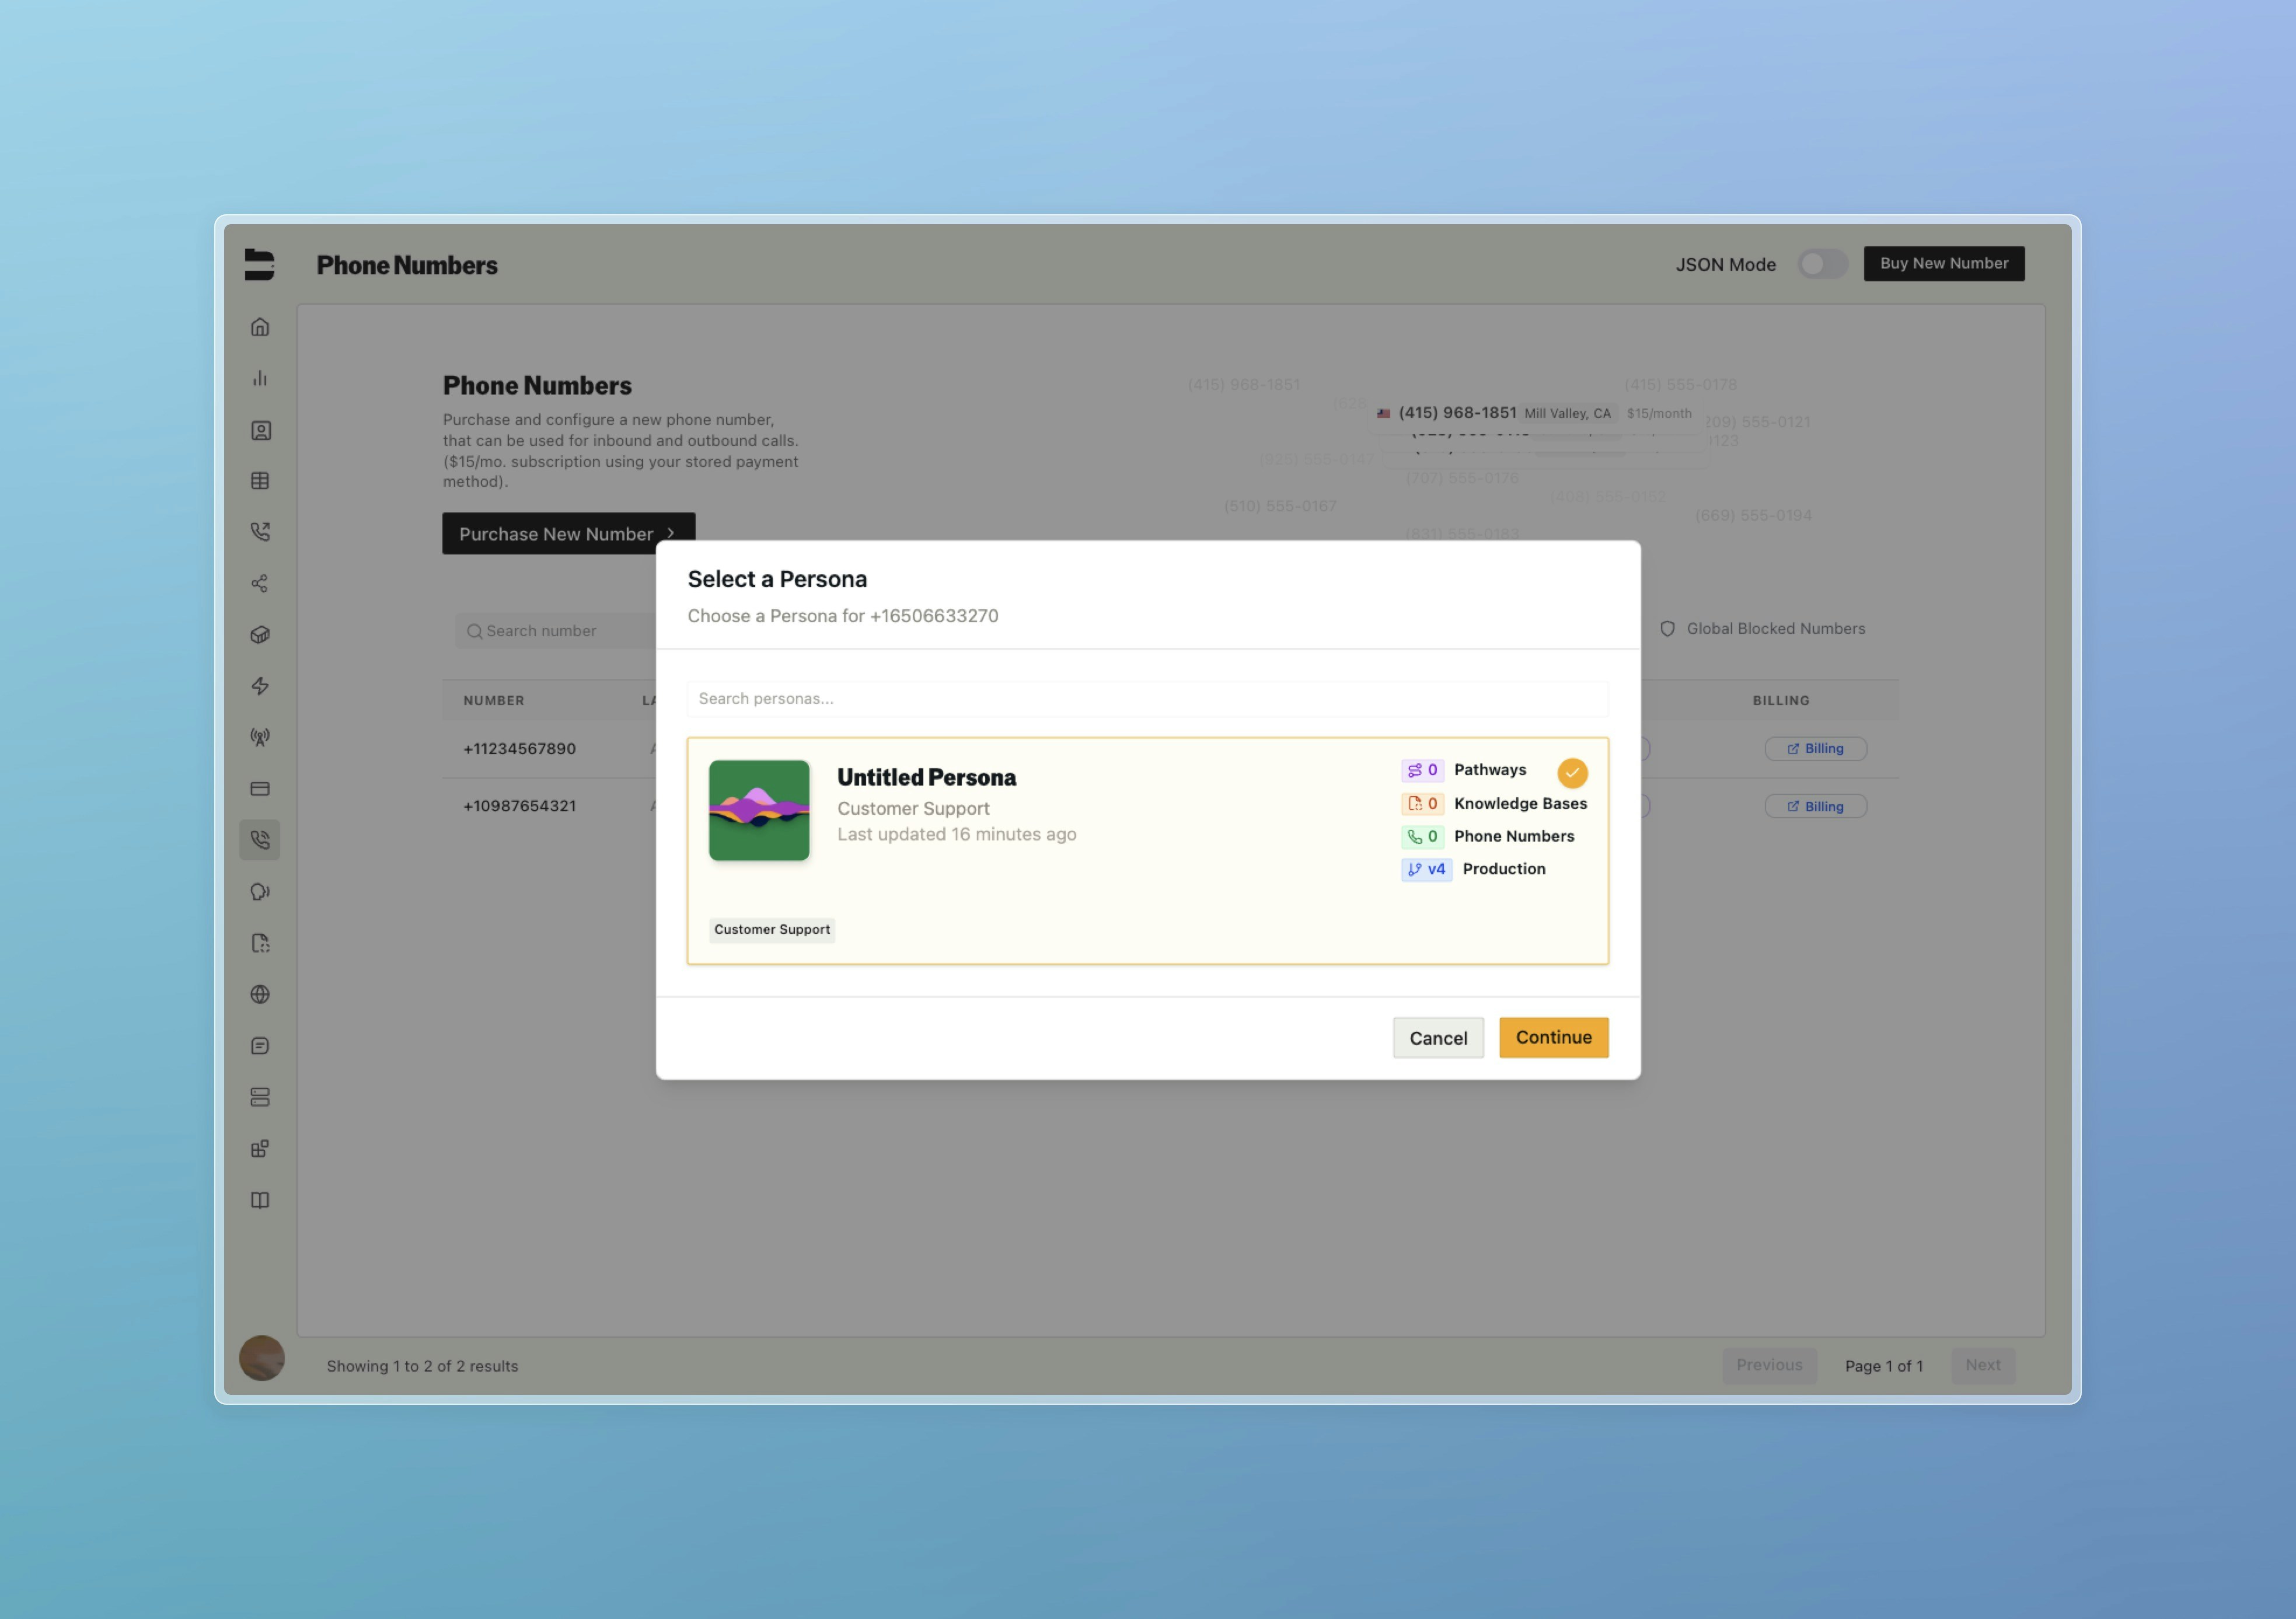The height and width of the screenshot is (1619, 2296).
Task: Click the globe icon in sidebar
Action: 260,994
